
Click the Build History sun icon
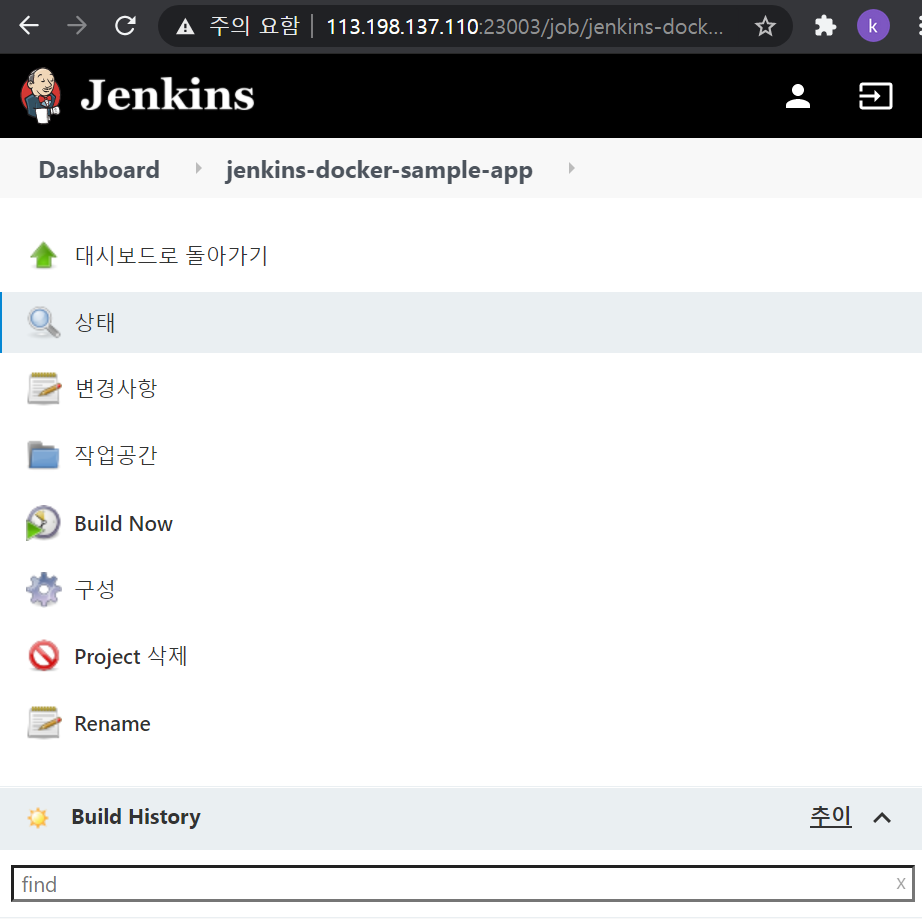pos(38,817)
